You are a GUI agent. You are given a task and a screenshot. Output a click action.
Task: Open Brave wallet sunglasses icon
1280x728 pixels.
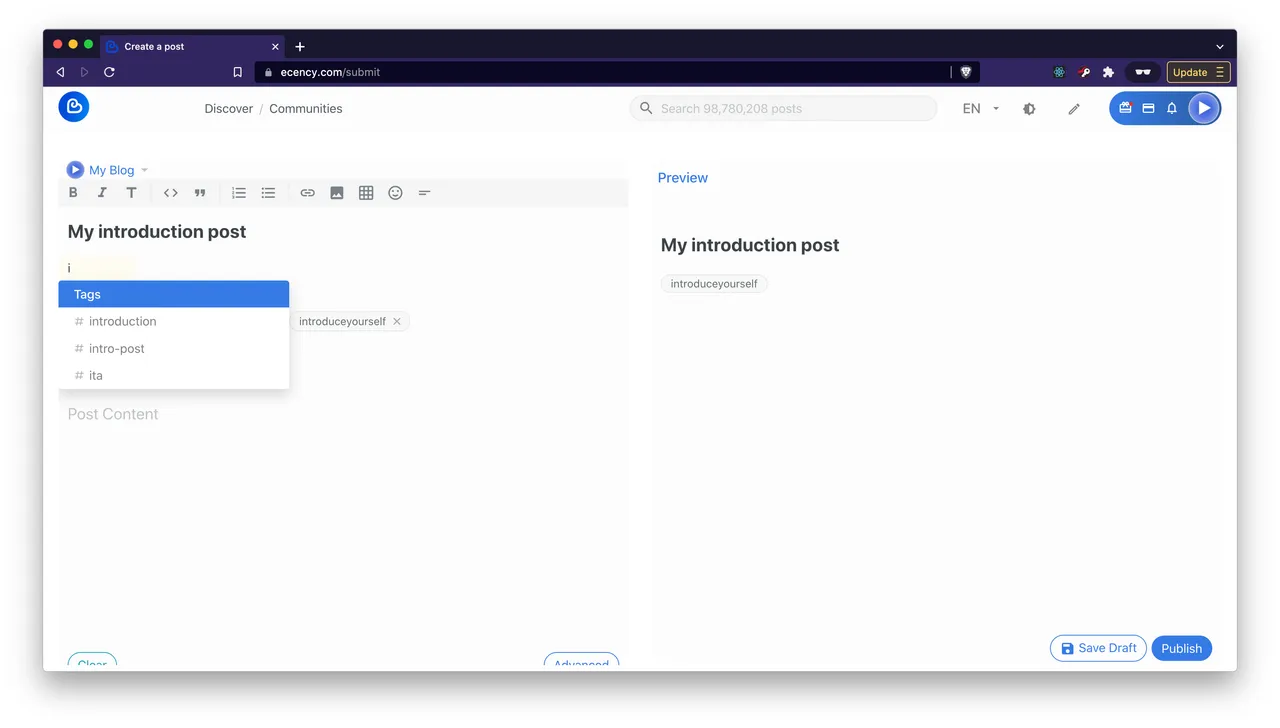(x=1142, y=72)
